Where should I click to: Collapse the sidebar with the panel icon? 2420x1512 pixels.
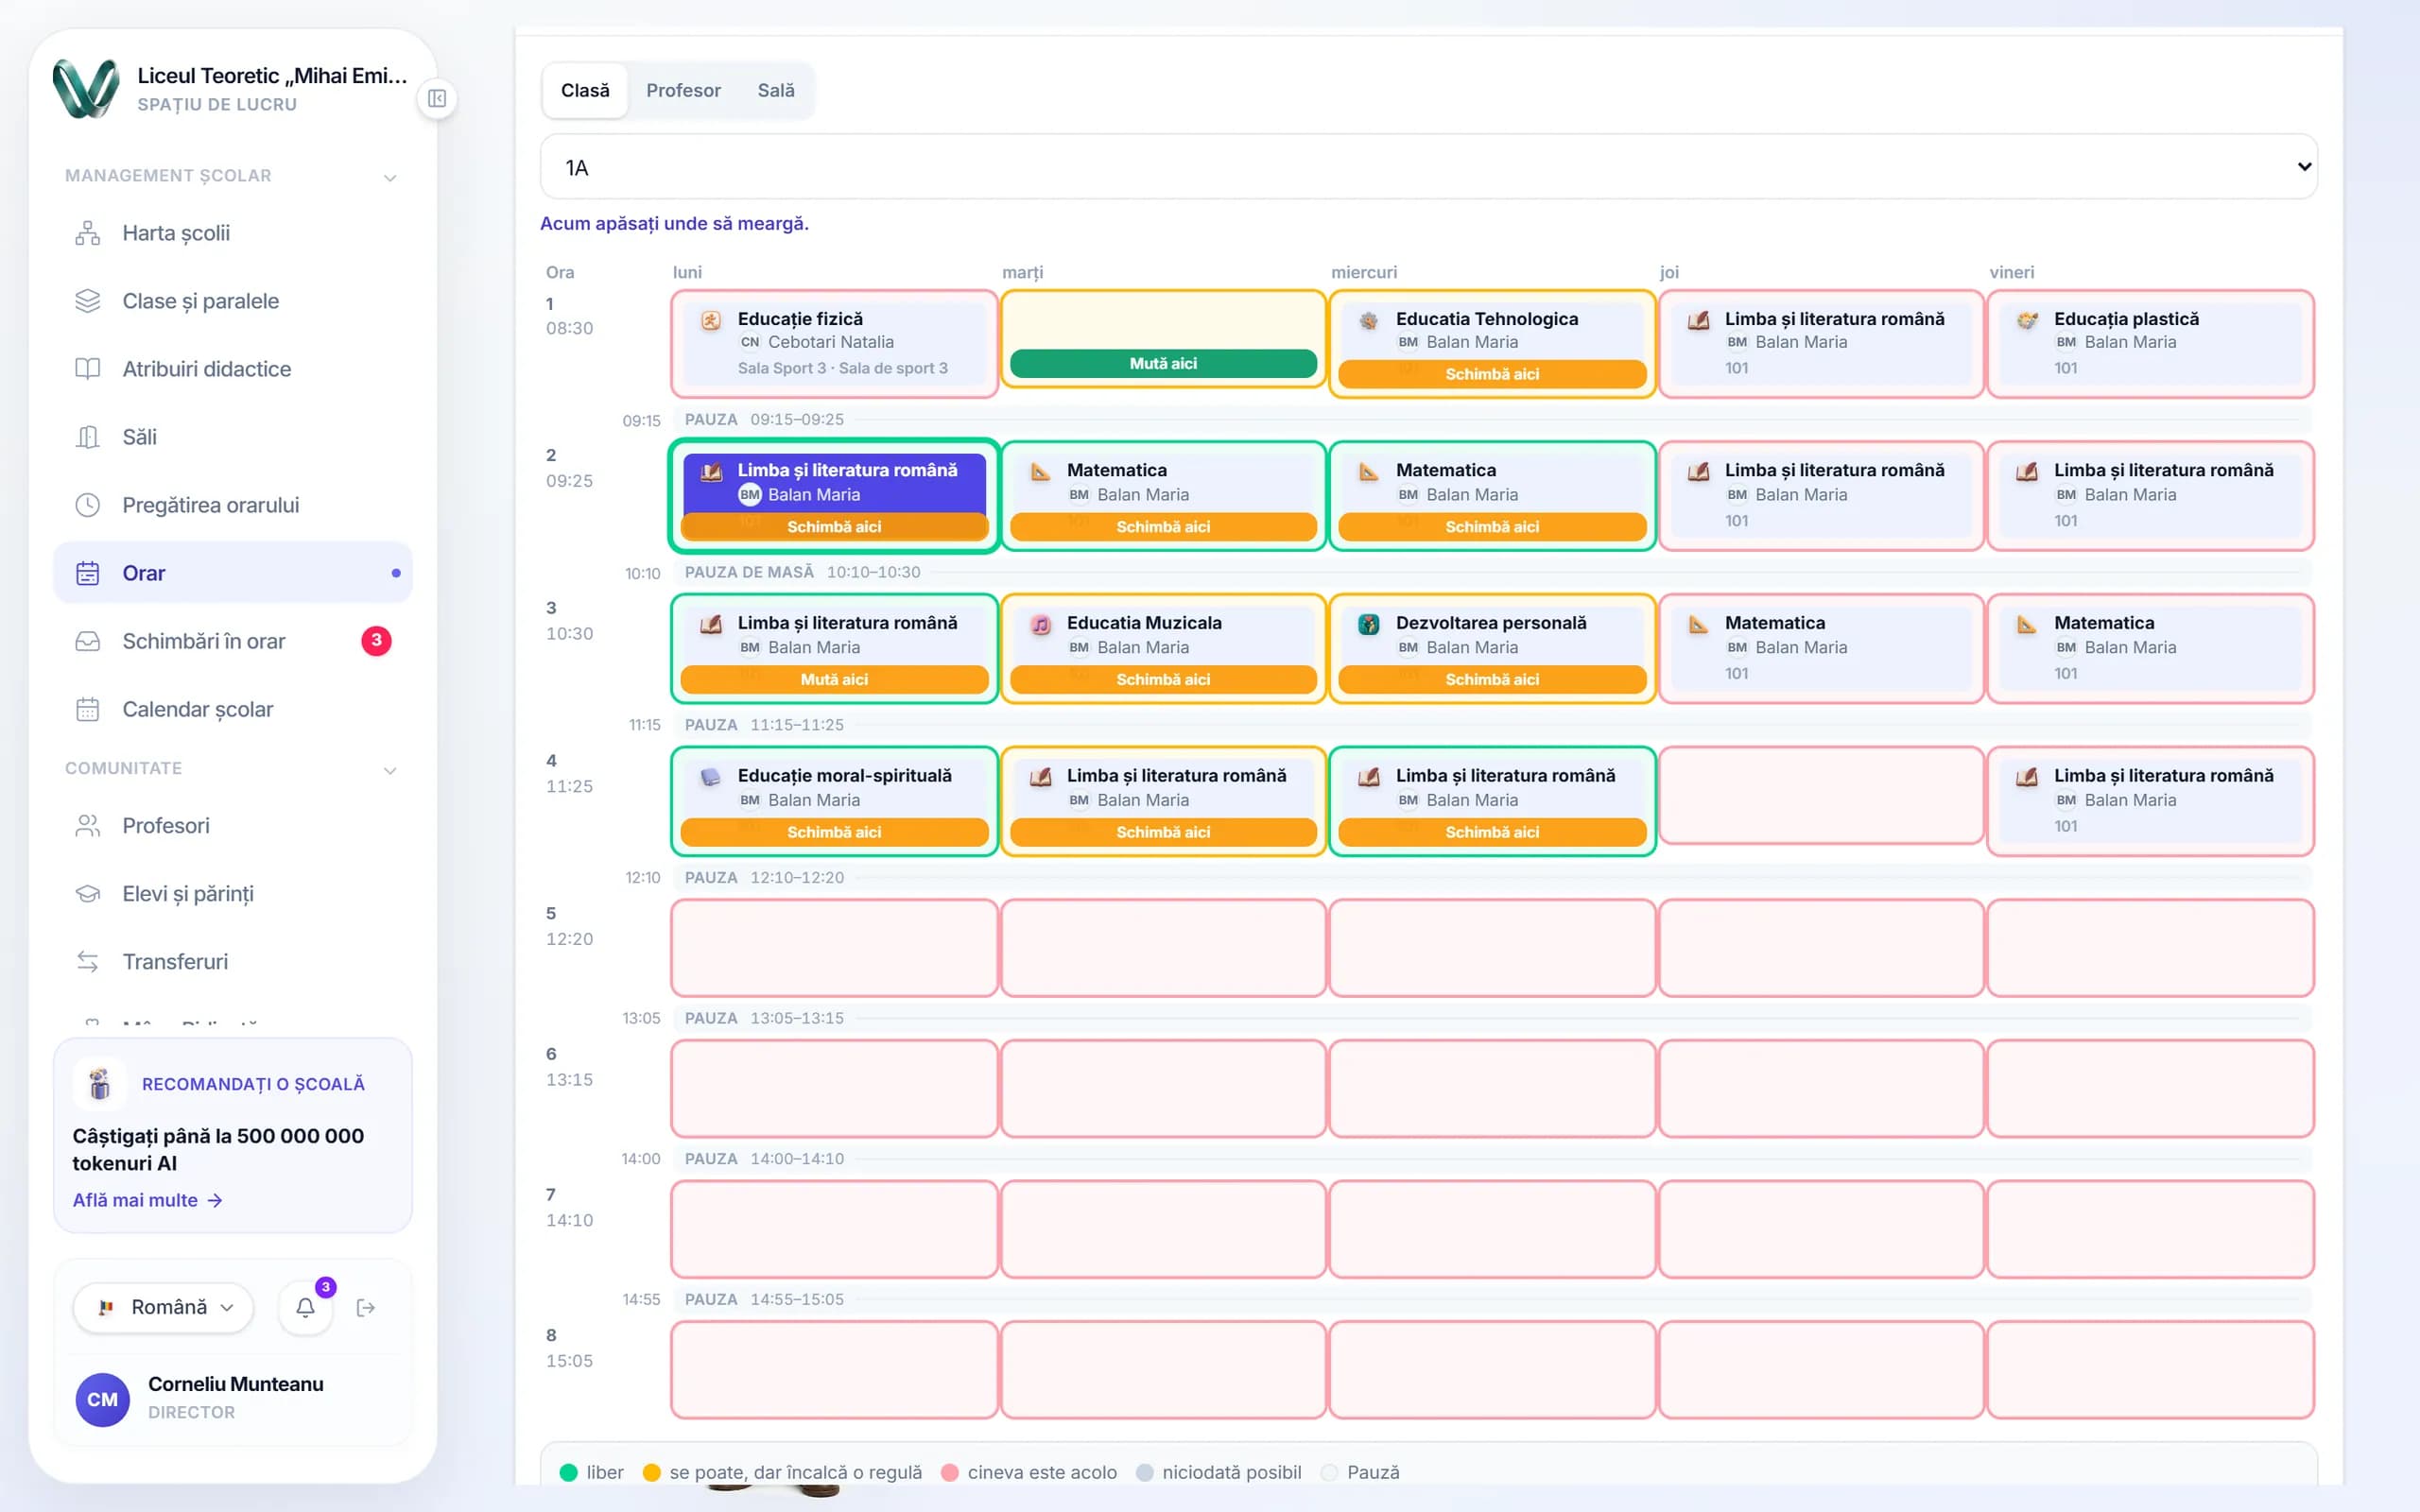[437, 98]
